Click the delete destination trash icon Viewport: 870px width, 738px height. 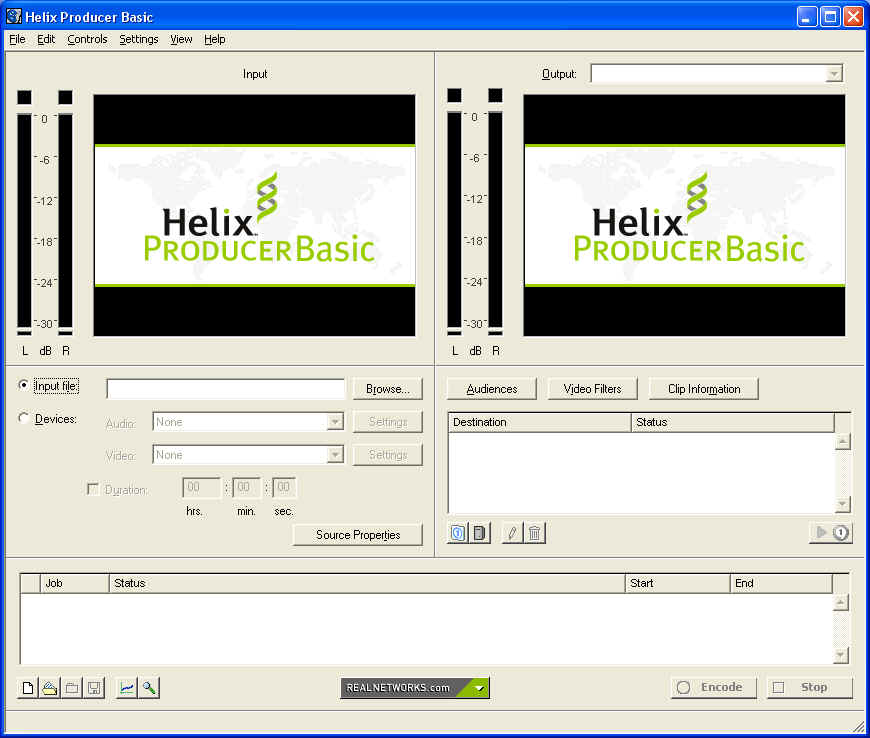tap(535, 533)
